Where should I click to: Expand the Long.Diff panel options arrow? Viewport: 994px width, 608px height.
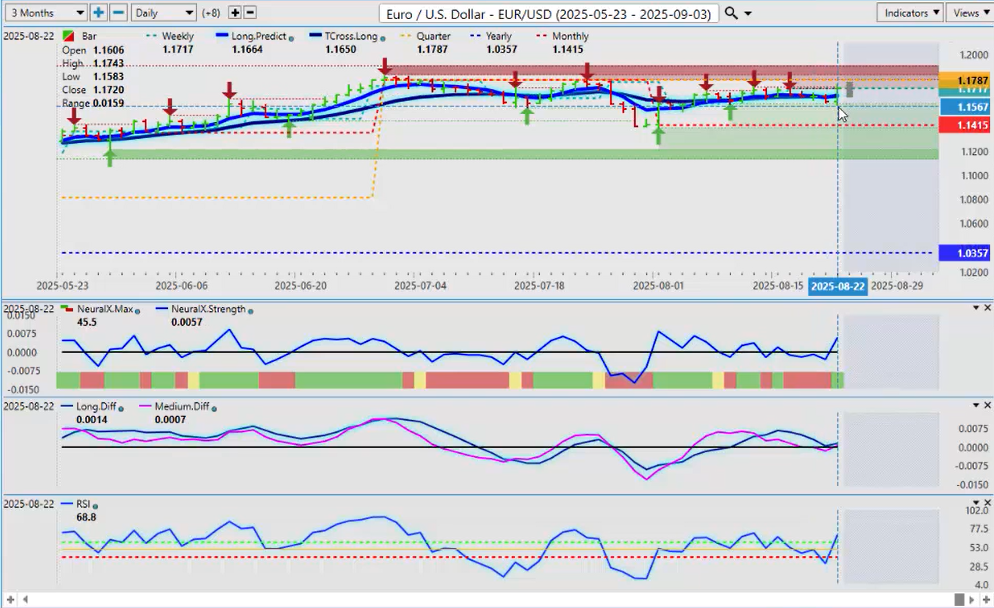976,405
